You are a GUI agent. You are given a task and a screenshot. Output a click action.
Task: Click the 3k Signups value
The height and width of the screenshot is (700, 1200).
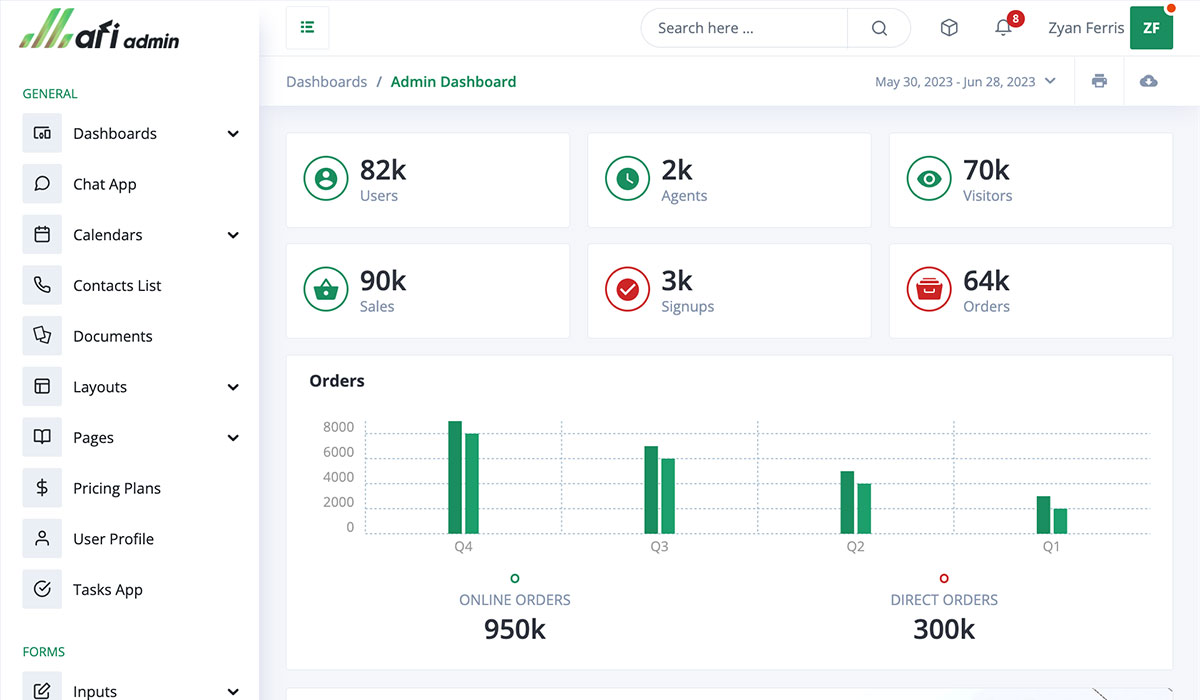[677, 281]
